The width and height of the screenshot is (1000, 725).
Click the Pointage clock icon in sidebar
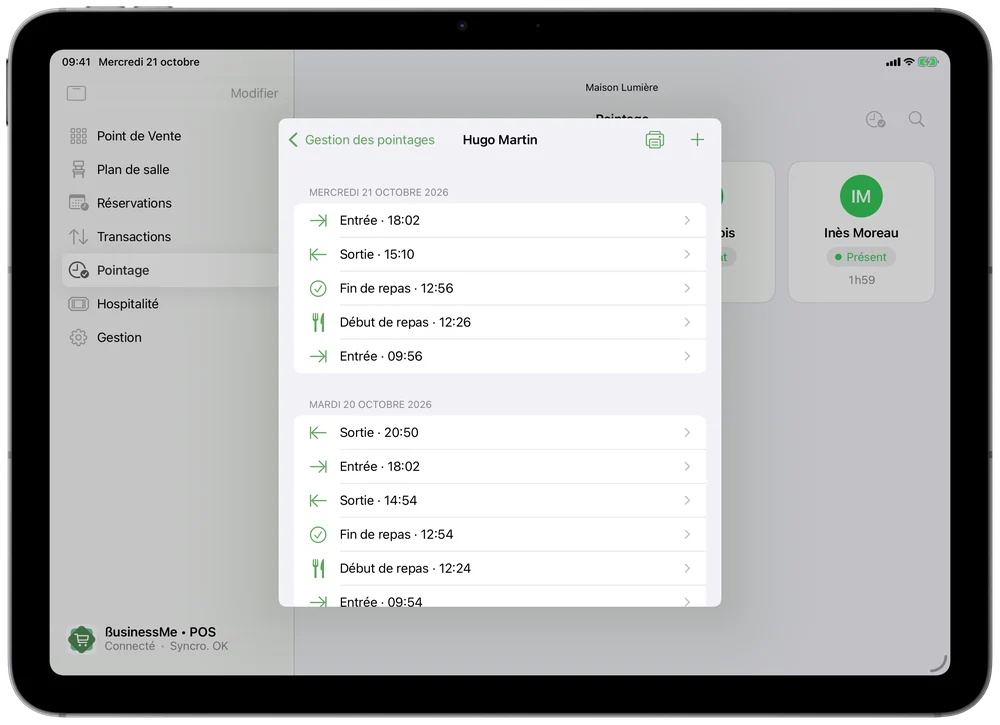point(78,270)
